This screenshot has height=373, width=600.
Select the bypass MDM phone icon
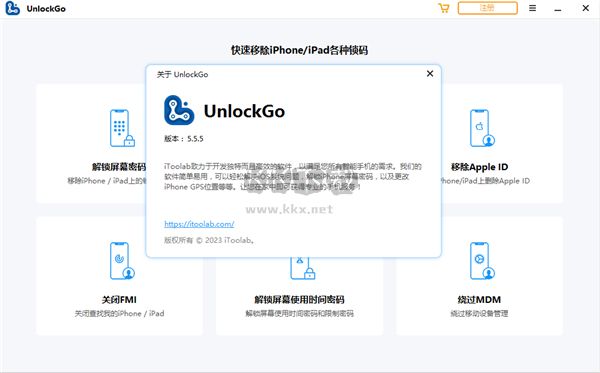click(x=482, y=261)
